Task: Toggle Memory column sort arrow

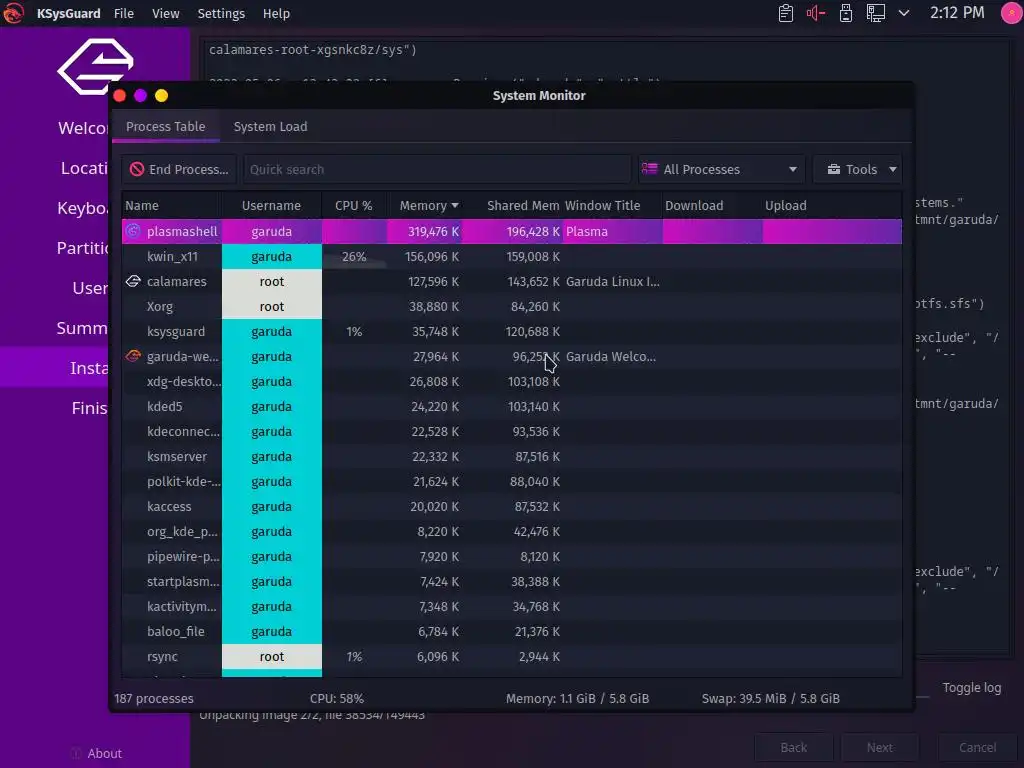Action: (x=455, y=206)
